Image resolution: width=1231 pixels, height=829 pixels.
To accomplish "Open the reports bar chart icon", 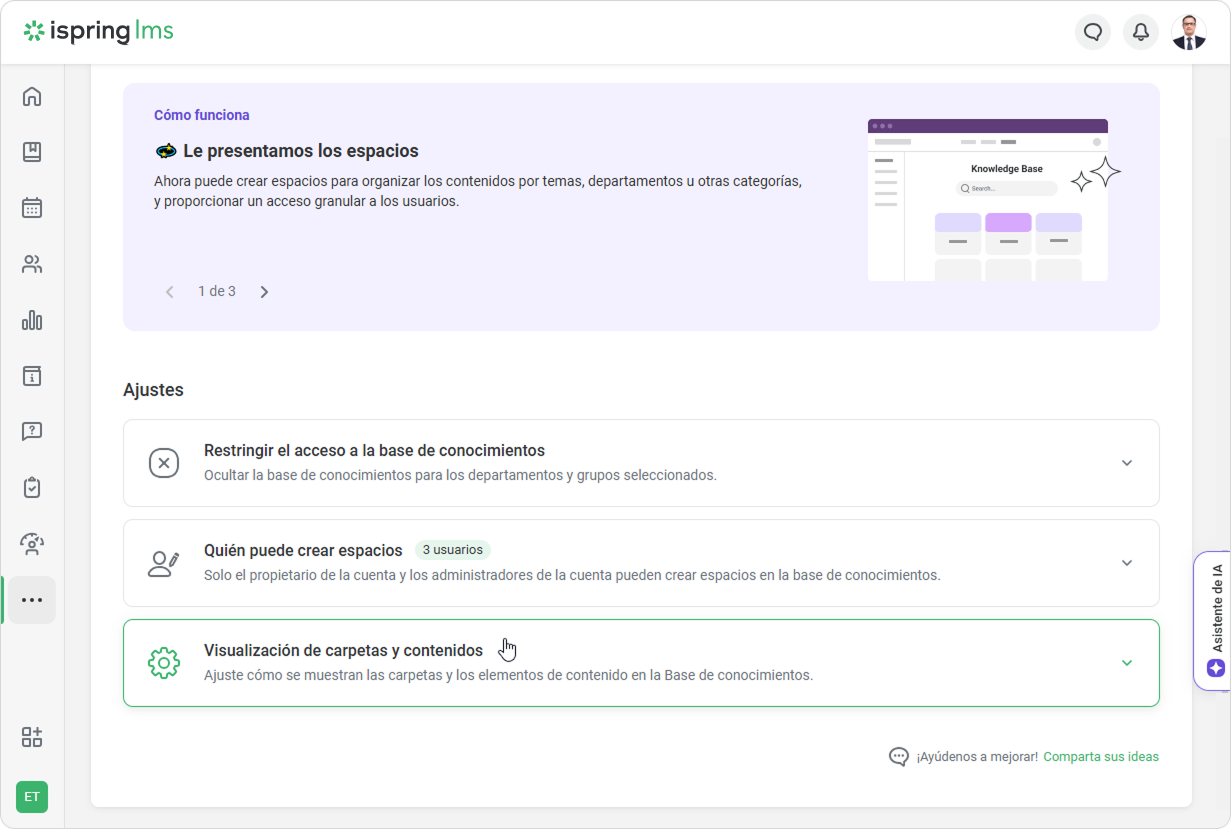I will pos(32,320).
